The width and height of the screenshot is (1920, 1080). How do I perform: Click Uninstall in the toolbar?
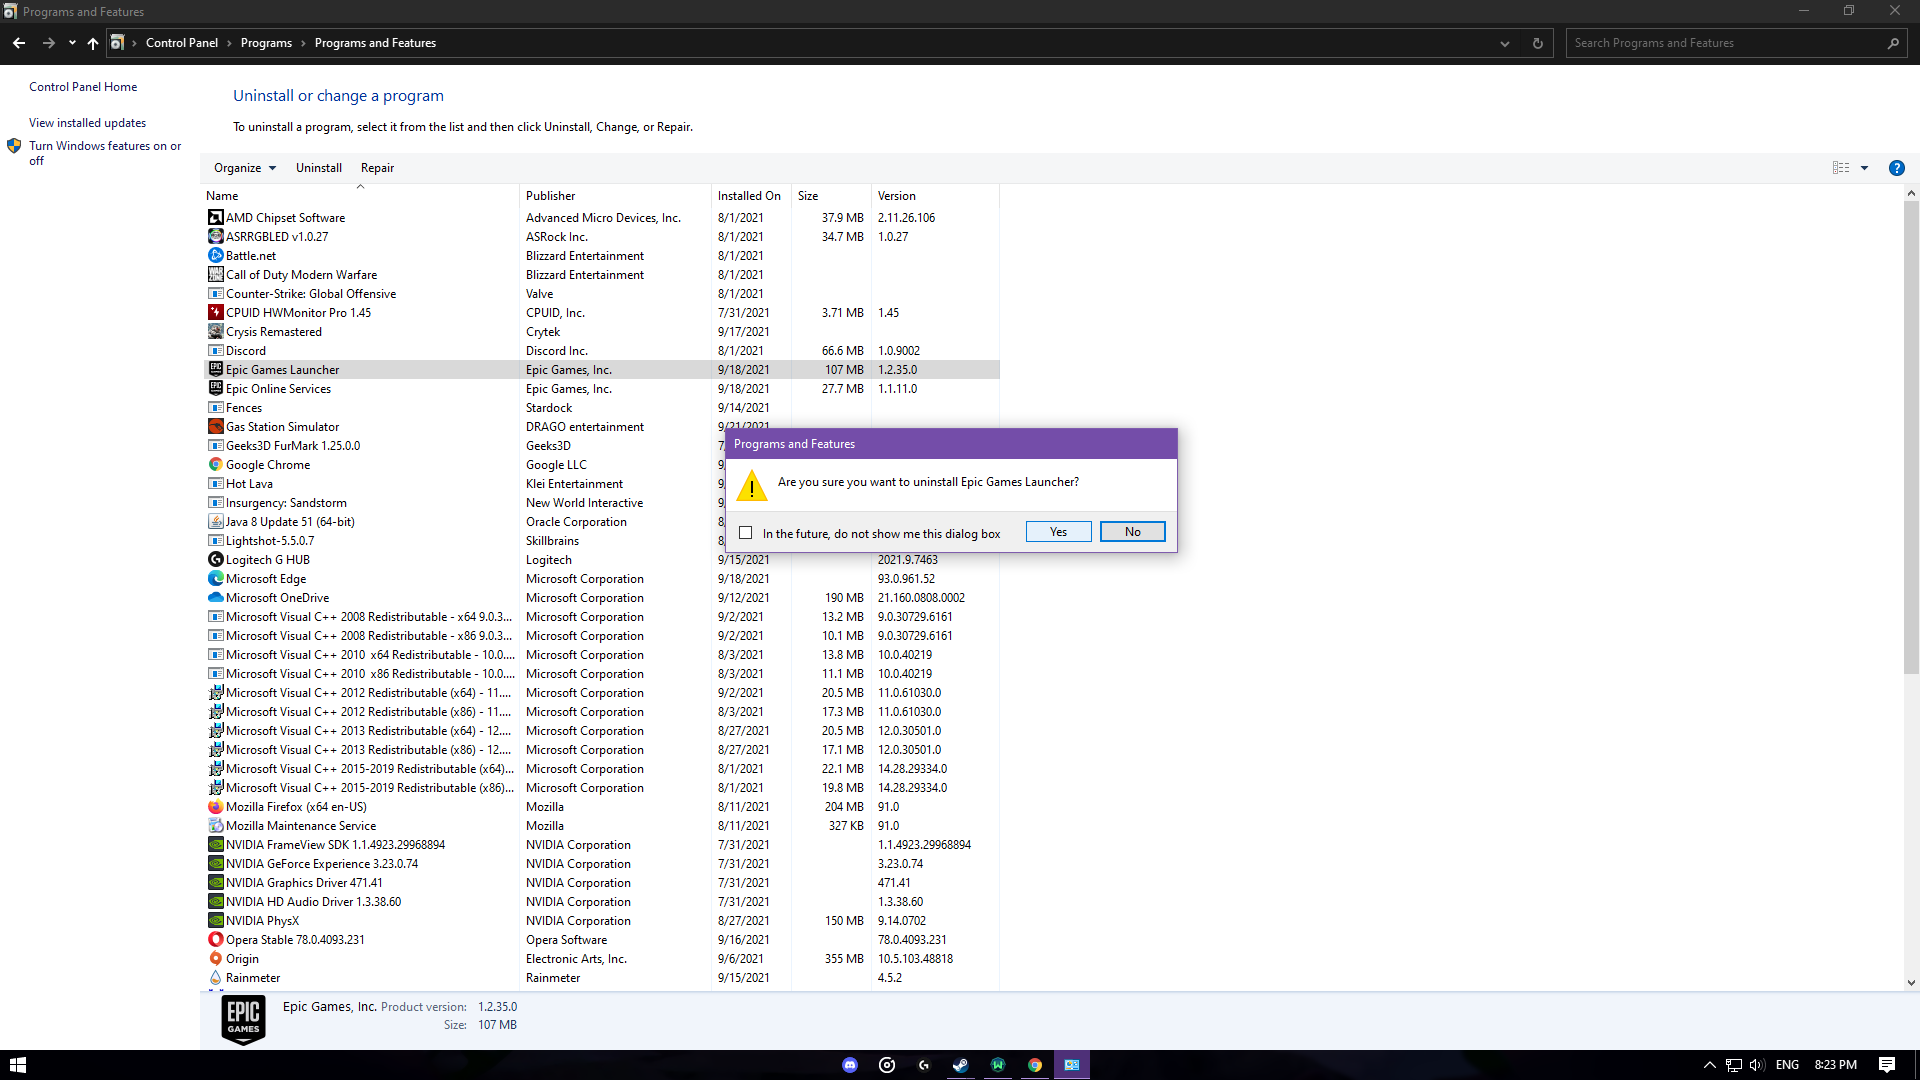pos(318,168)
